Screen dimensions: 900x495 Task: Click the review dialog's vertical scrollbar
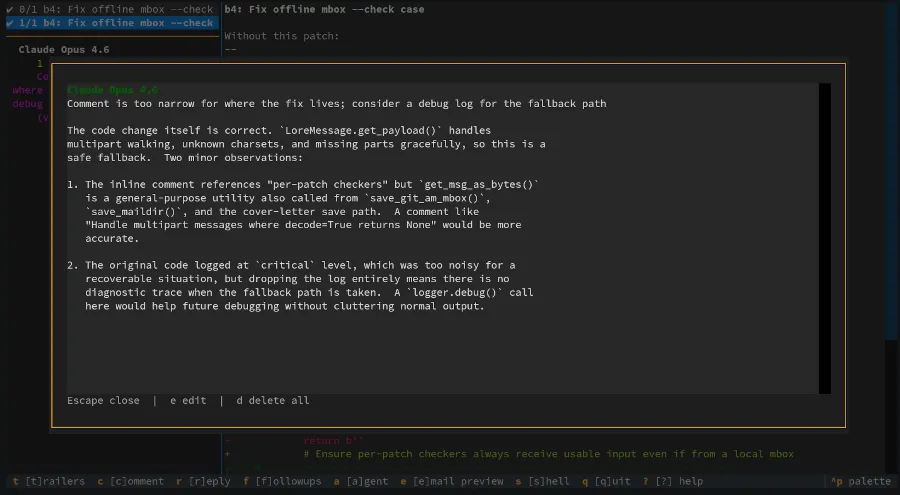(x=824, y=238)
